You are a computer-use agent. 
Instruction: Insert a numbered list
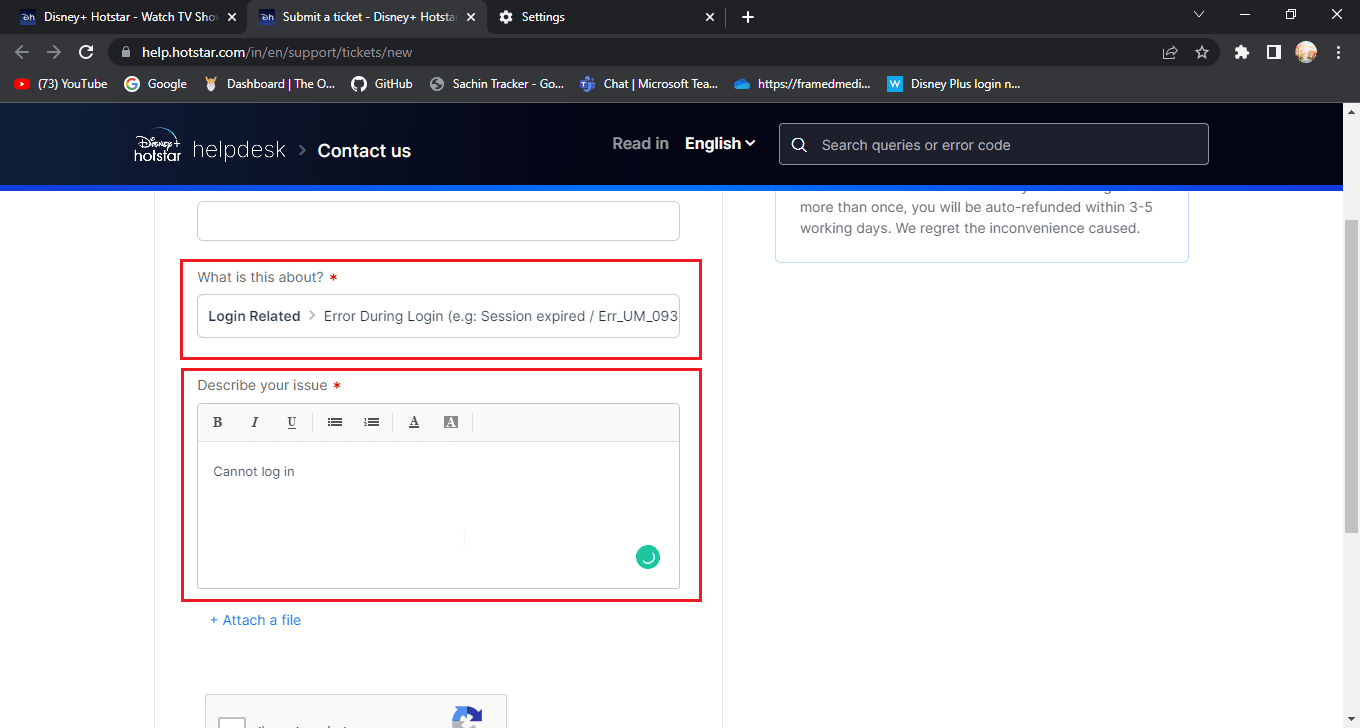pyautogui.click(x=372, y=423)
